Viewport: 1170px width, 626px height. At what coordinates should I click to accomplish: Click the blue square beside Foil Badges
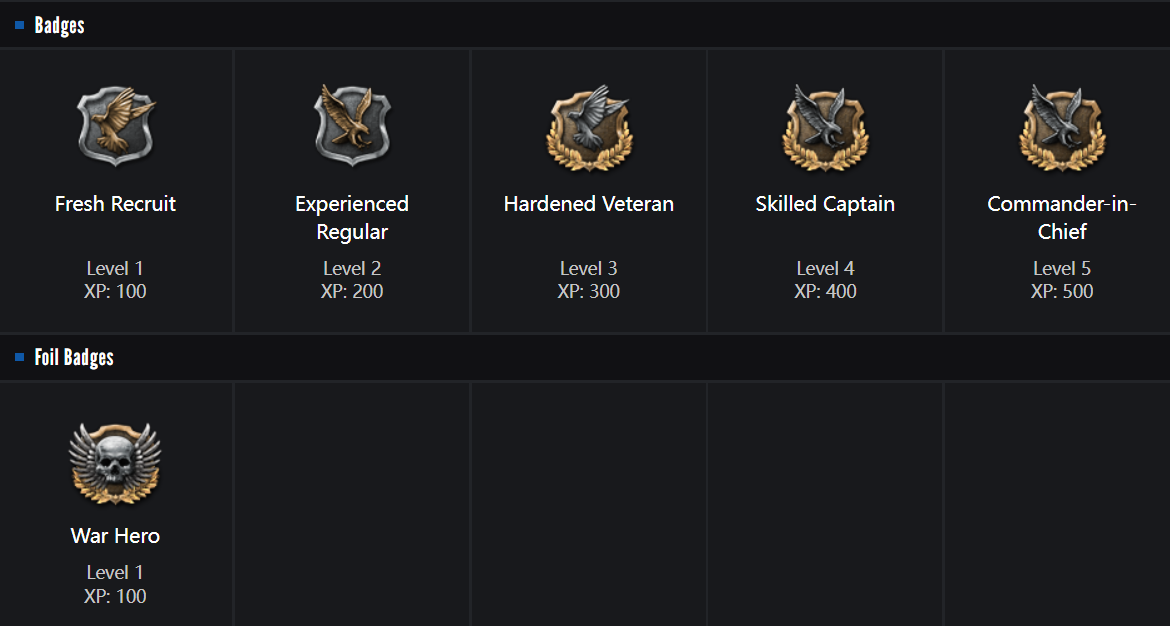pos(20,357)
